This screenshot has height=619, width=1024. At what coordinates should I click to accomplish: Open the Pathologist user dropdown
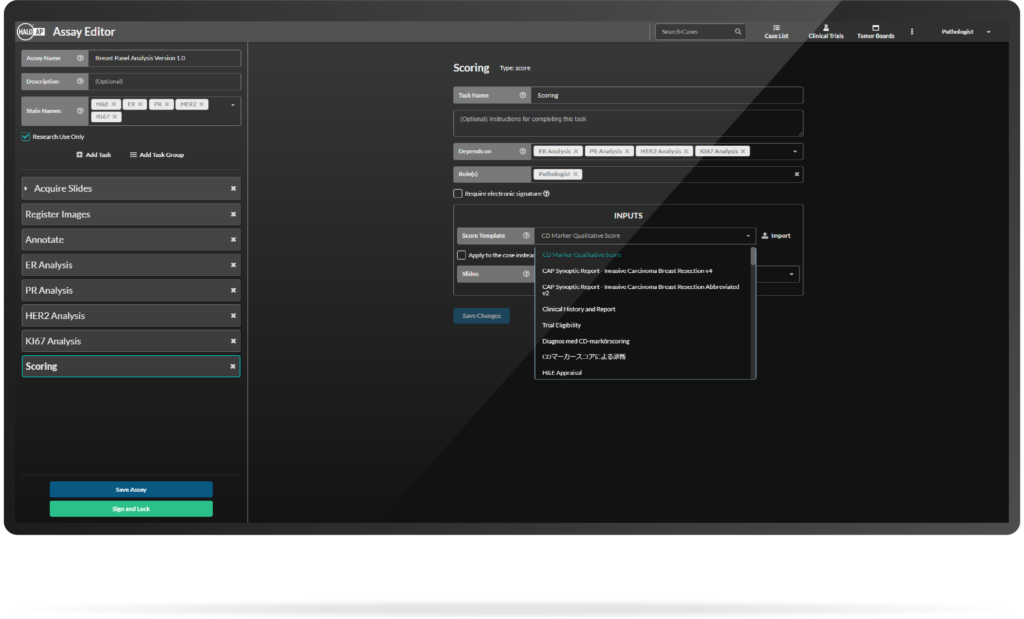[x=989, y=32]
